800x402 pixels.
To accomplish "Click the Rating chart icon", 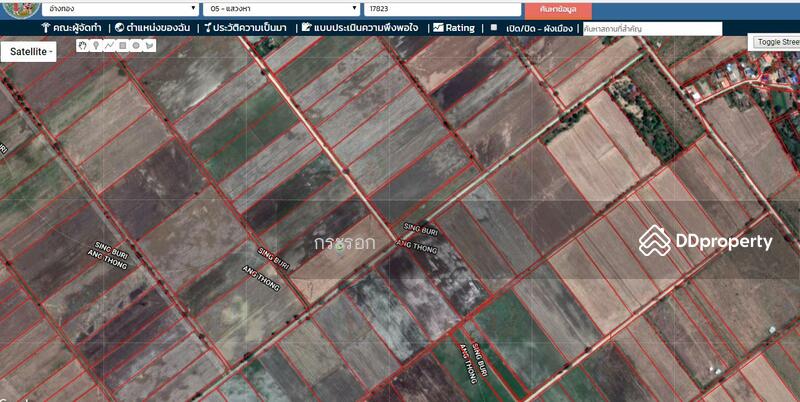I will pyautogui.click(x=437, y=28).
